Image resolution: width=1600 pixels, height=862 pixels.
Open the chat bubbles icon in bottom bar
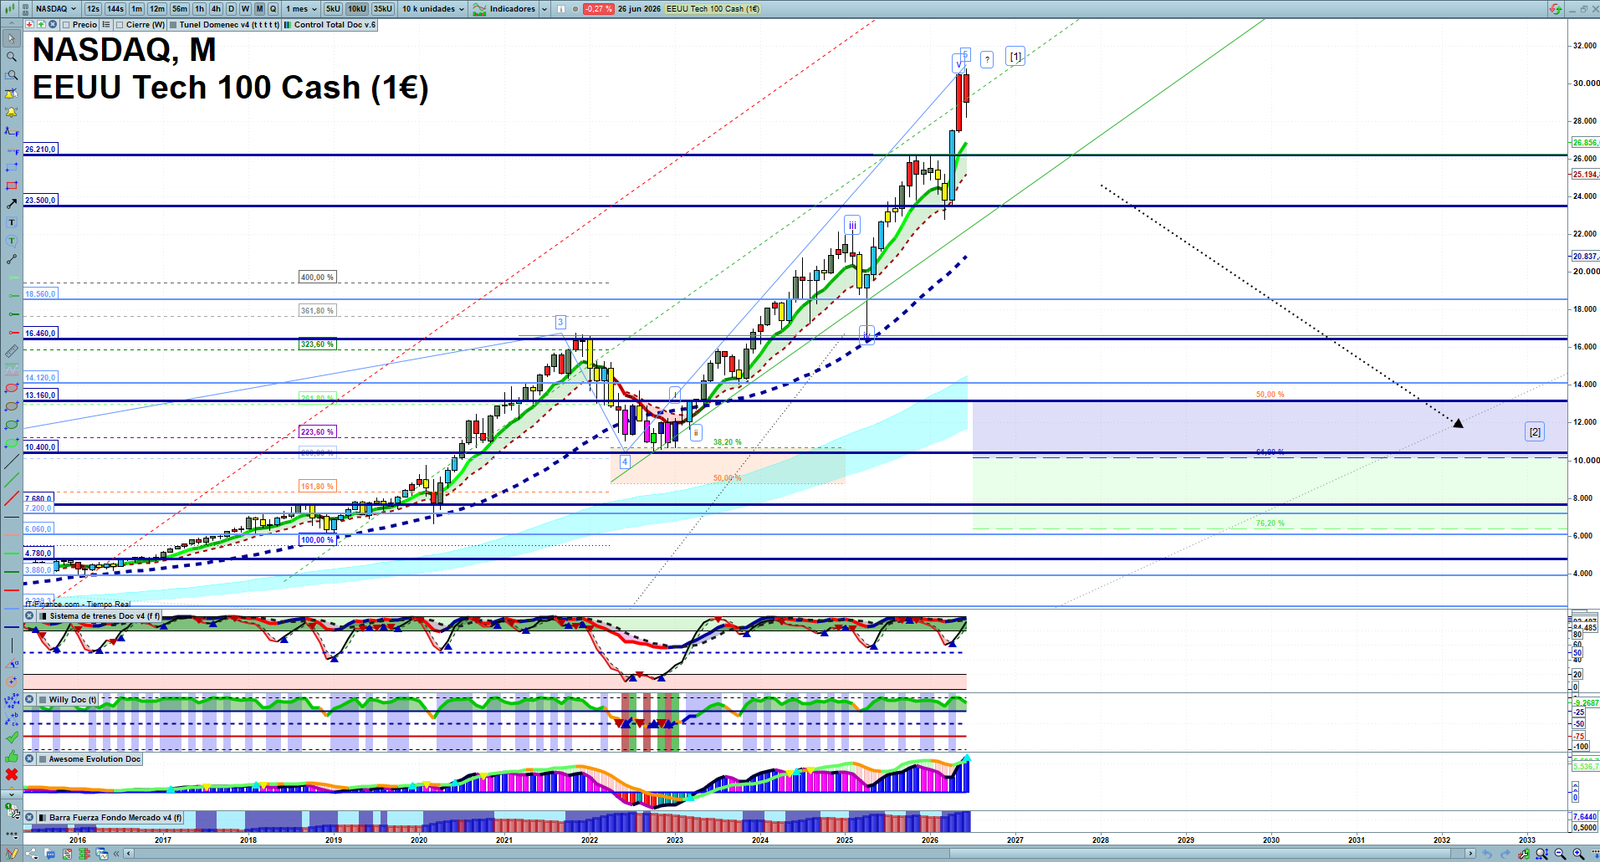click(x=50, y=853)
